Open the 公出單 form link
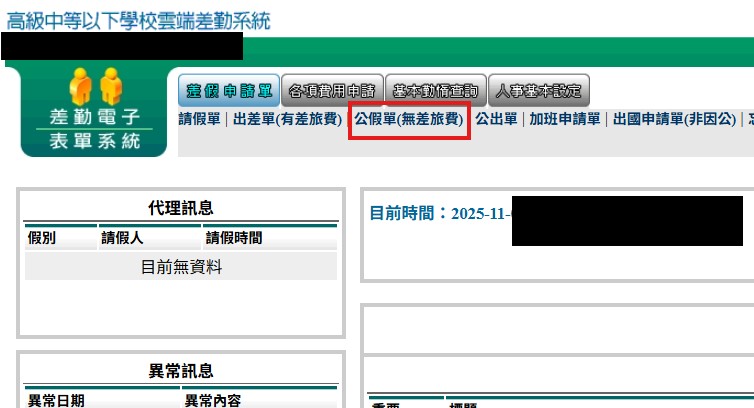 coord(496,119)
